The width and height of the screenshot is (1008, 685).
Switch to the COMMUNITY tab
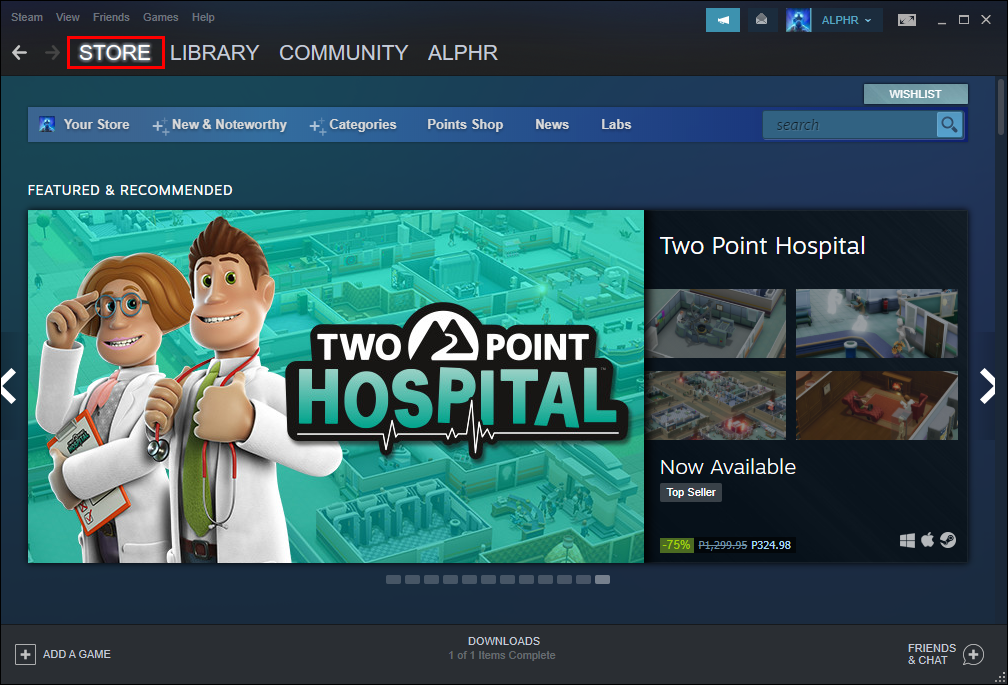pyautogui.click(x=343, y=53)
